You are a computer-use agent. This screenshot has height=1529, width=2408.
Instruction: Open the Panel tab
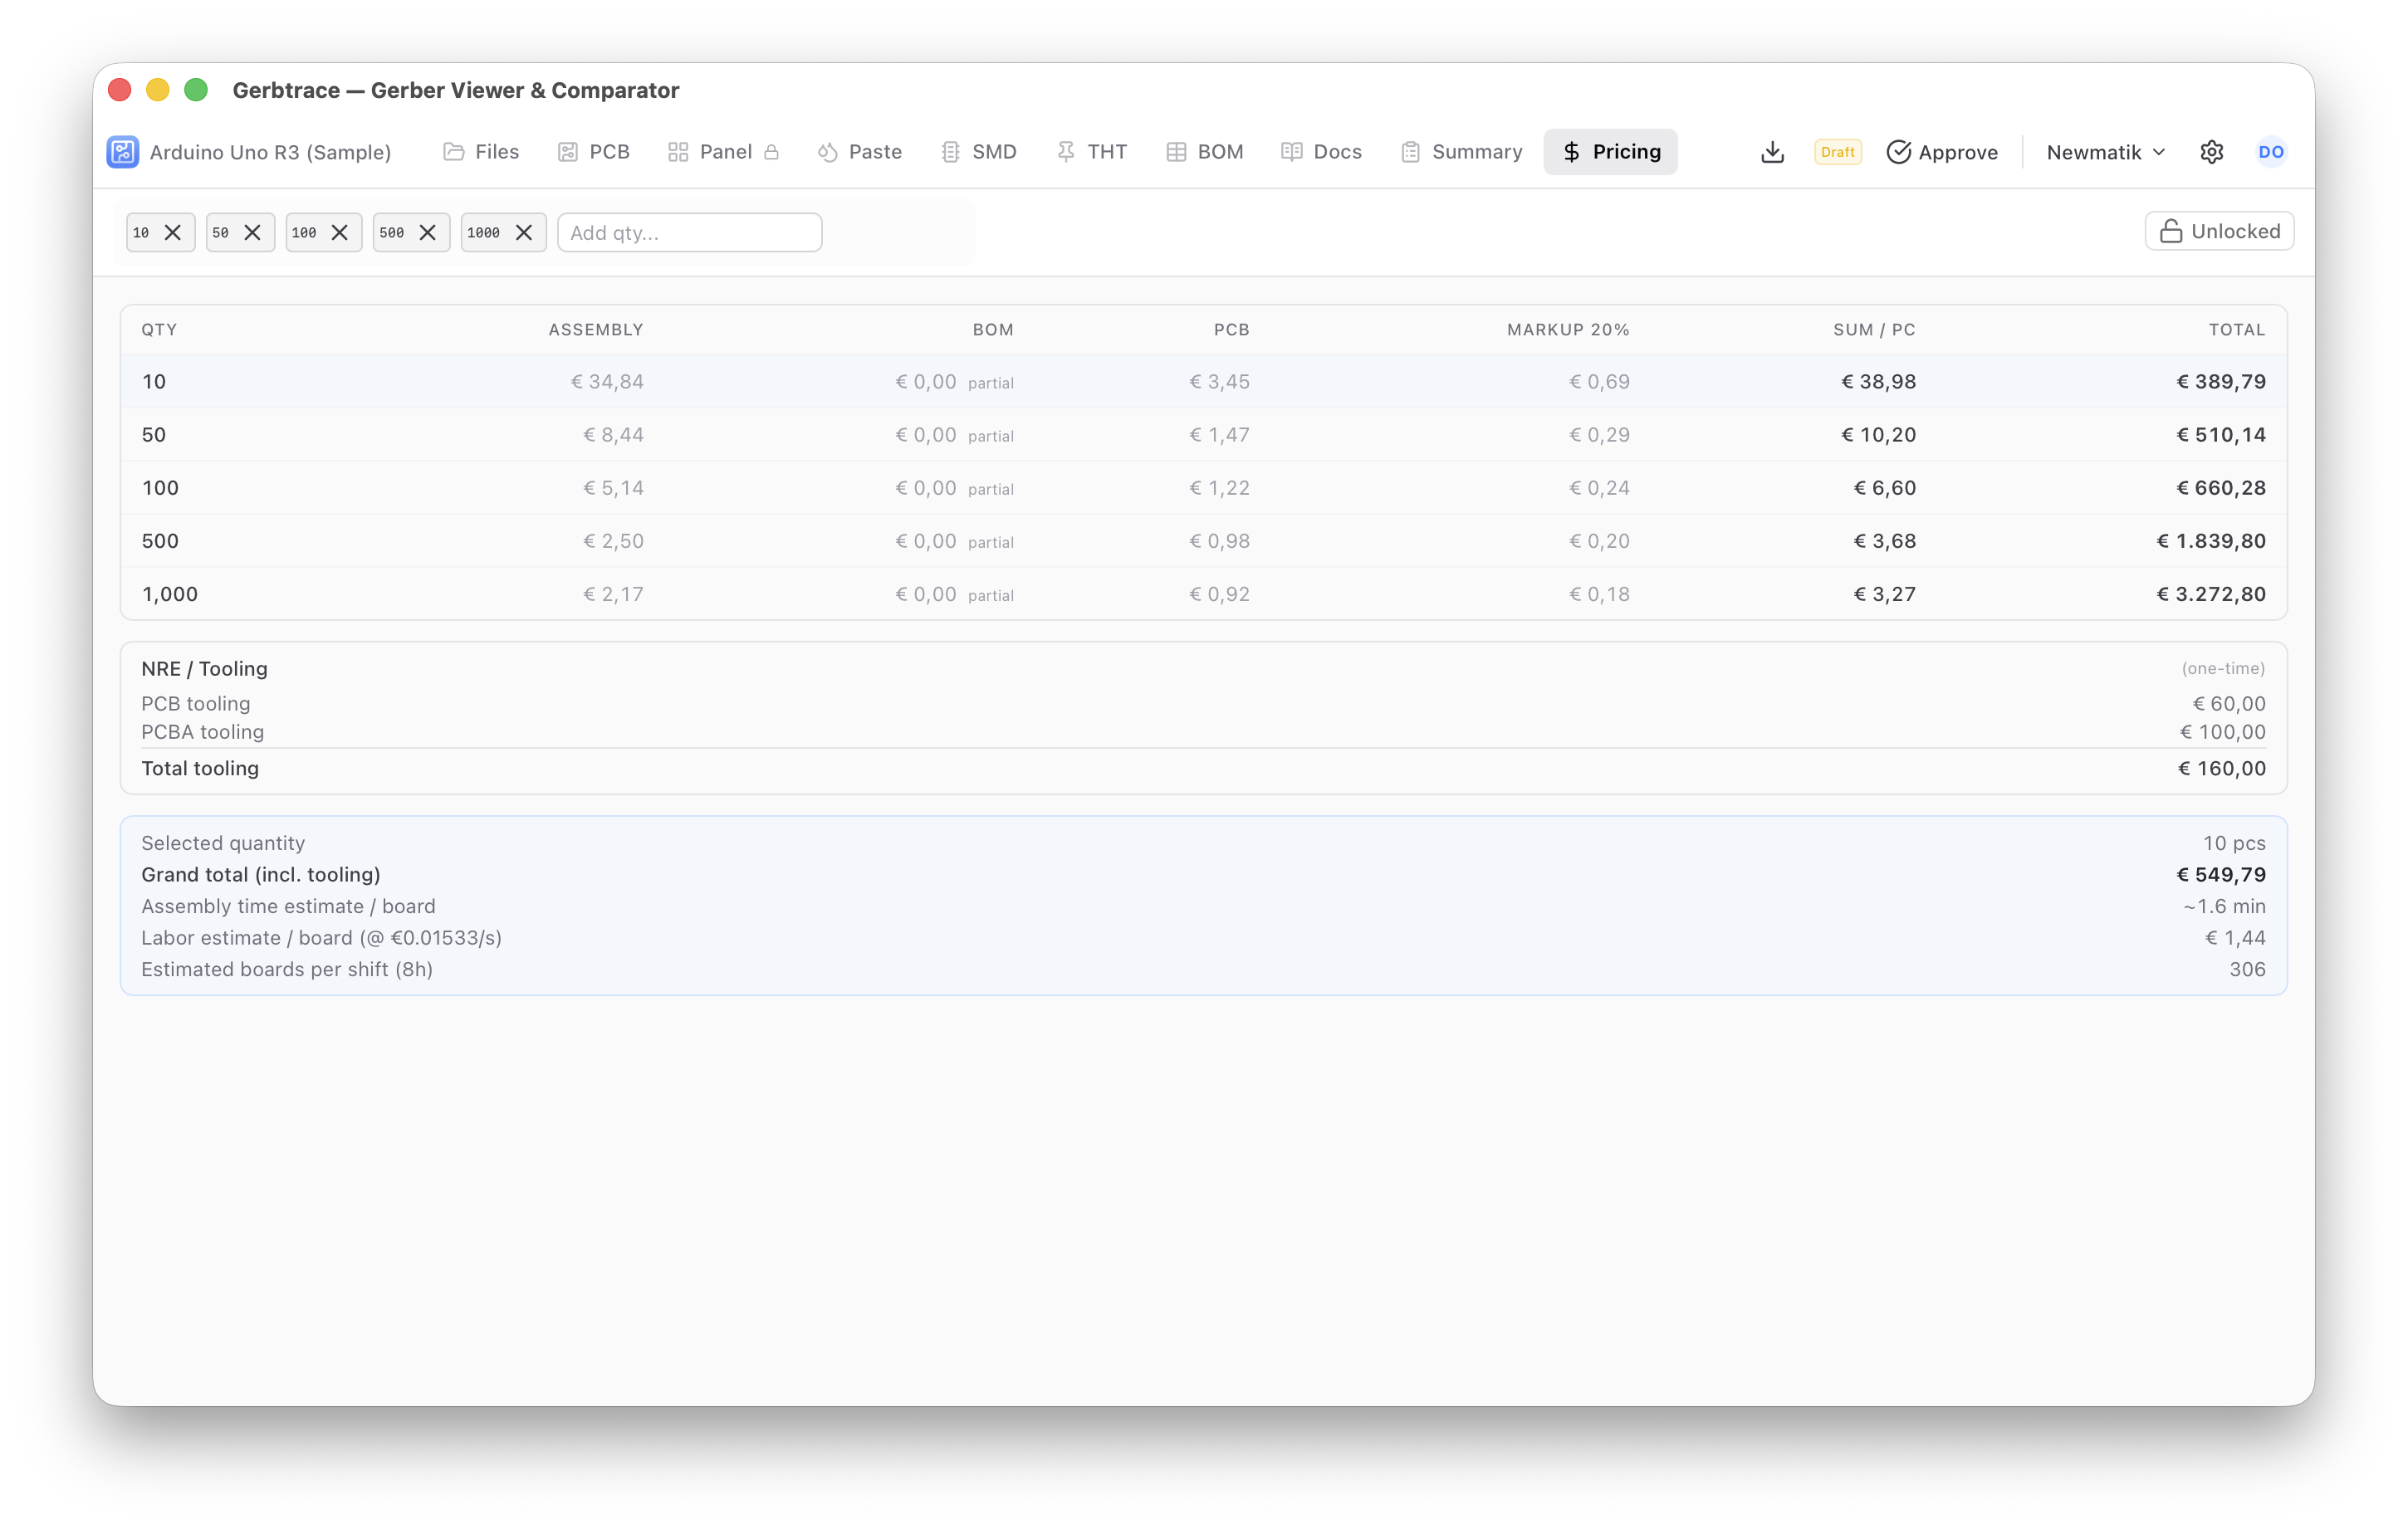(x=710, y=152)
